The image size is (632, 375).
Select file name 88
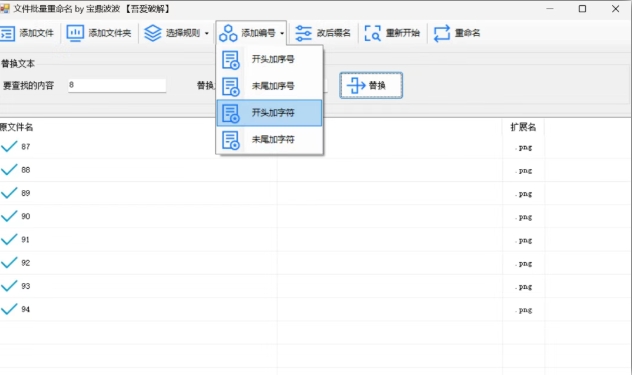(26, 170)
